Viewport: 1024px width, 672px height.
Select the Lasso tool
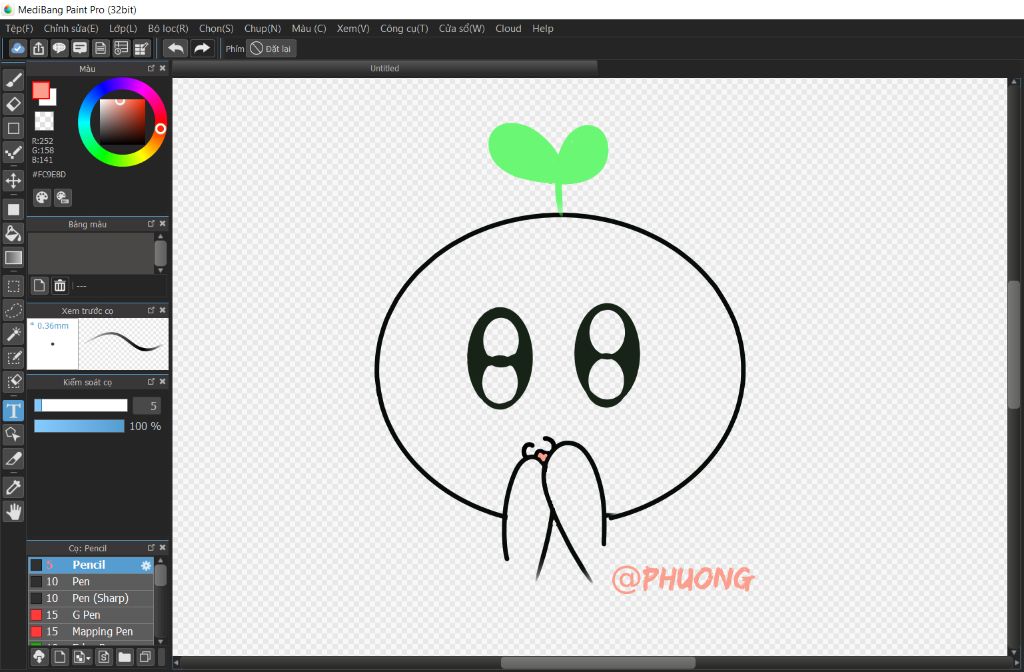point(13,310)
